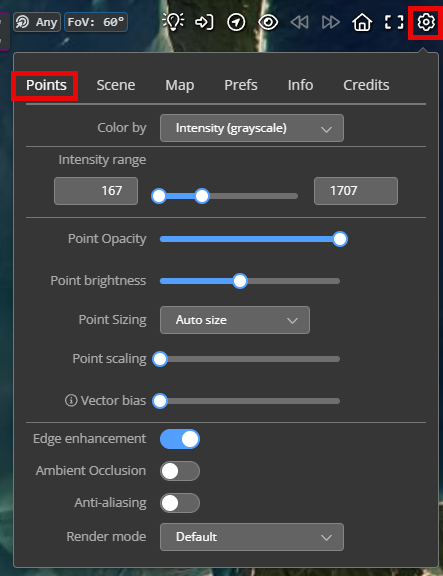Screen dimensions: 443x576
Task: Click the rewind double-arrow icon
Action: (299, 22)
